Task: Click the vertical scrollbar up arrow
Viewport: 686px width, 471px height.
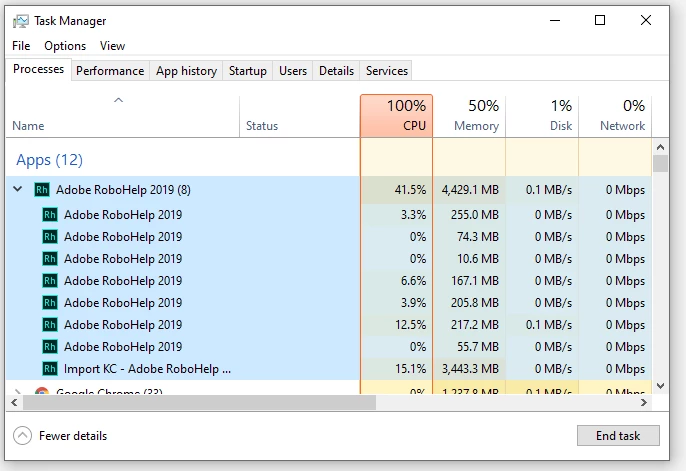Action: (x=660, y=147)
